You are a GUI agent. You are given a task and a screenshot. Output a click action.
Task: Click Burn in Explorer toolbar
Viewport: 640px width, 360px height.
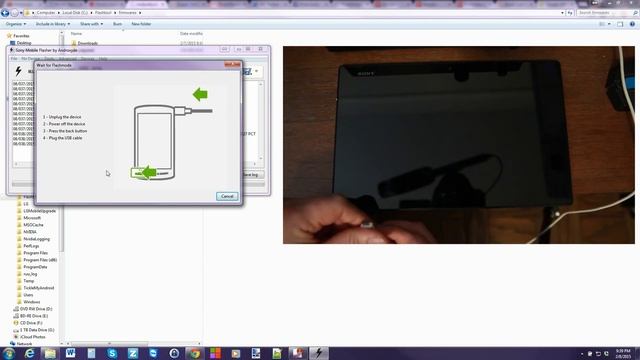click(x=118, y=24)
